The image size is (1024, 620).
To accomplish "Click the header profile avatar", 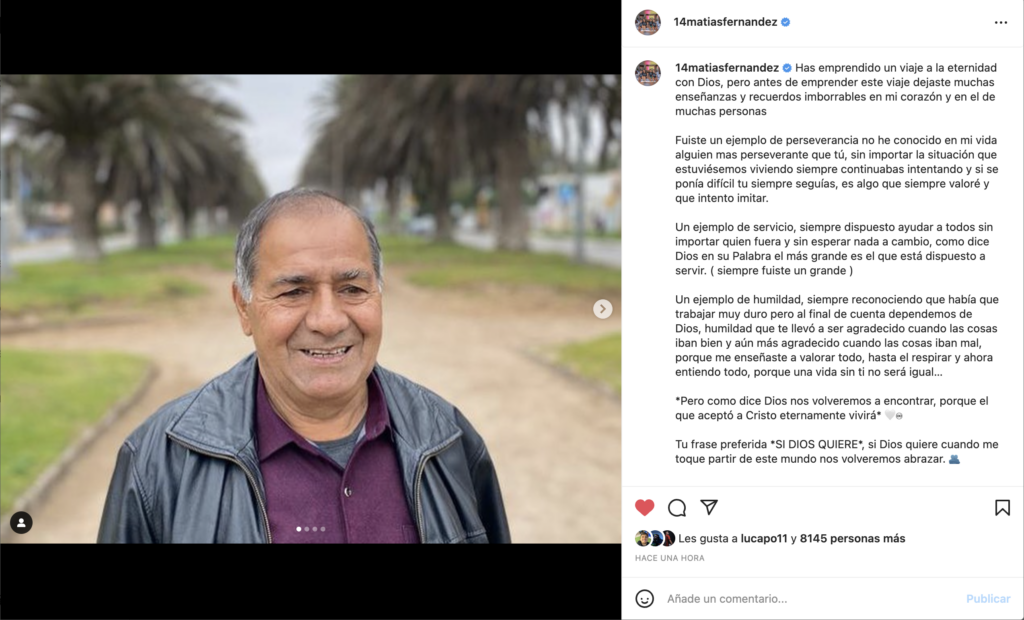I will (x=648, y=22).
